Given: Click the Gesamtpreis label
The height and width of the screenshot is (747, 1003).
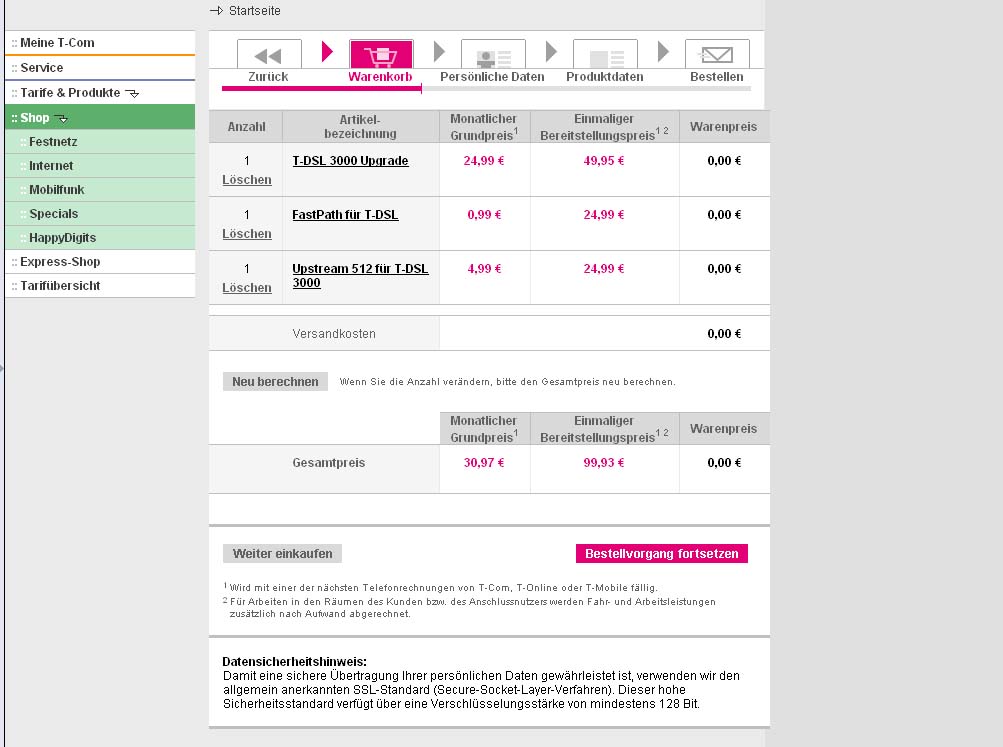Looking at the screenshot, I should point(328,463).
